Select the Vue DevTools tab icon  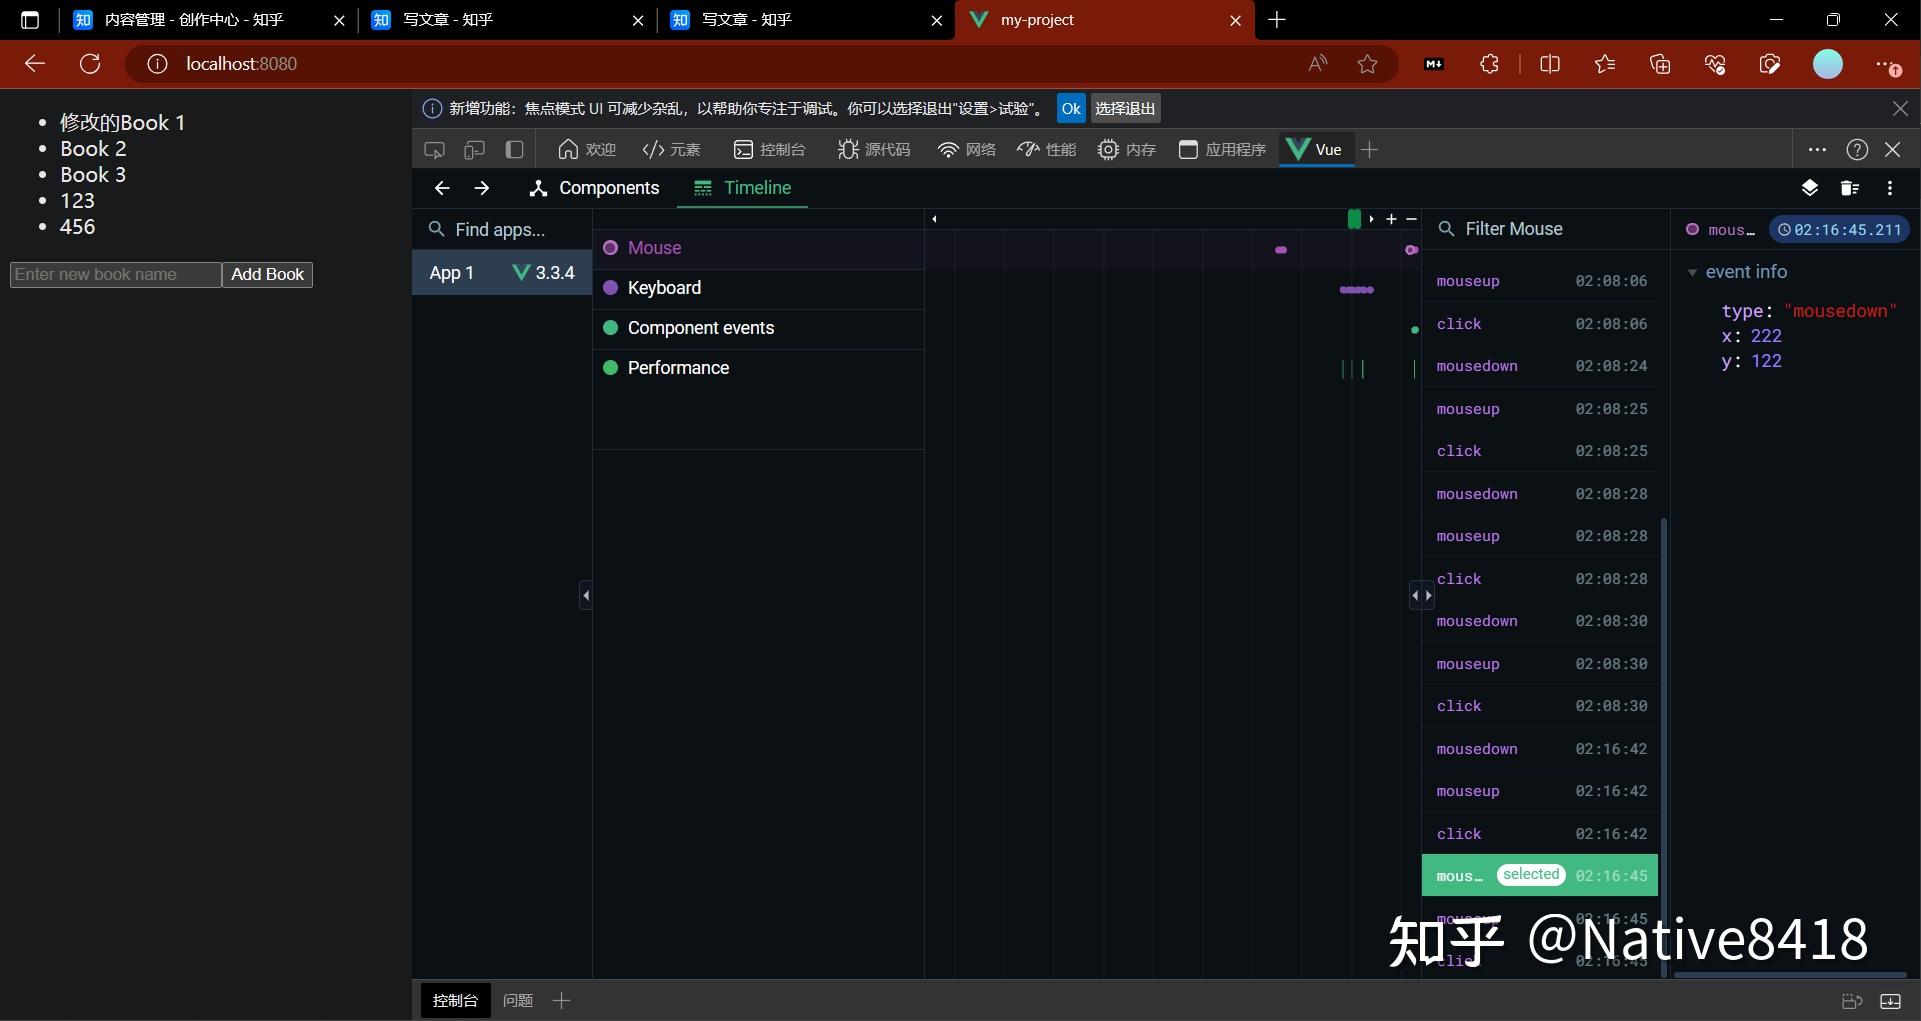click(x=1299, y=149)
